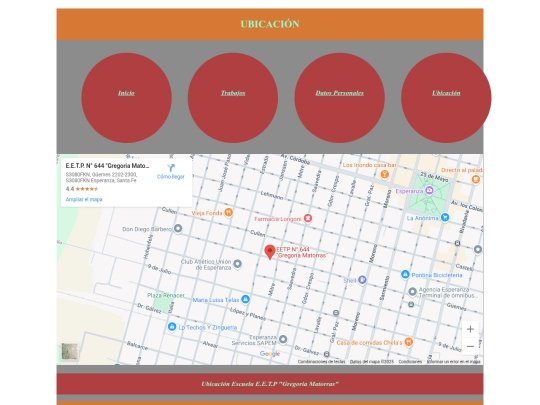Click the red EETP N° 644 map pin
This screenshot has width=540, height=405.
pos(270,252)
